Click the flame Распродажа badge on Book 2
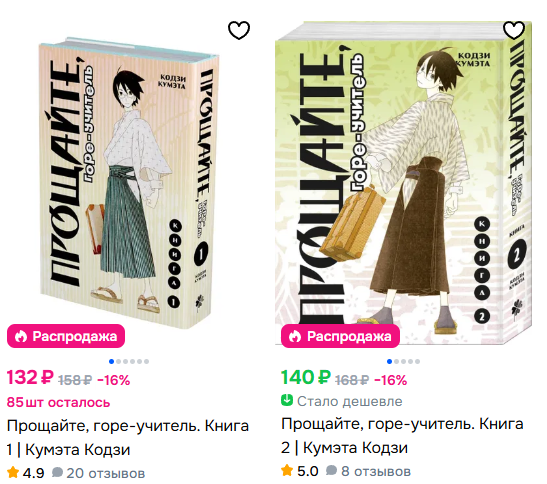547x484 pixels. 340,336
